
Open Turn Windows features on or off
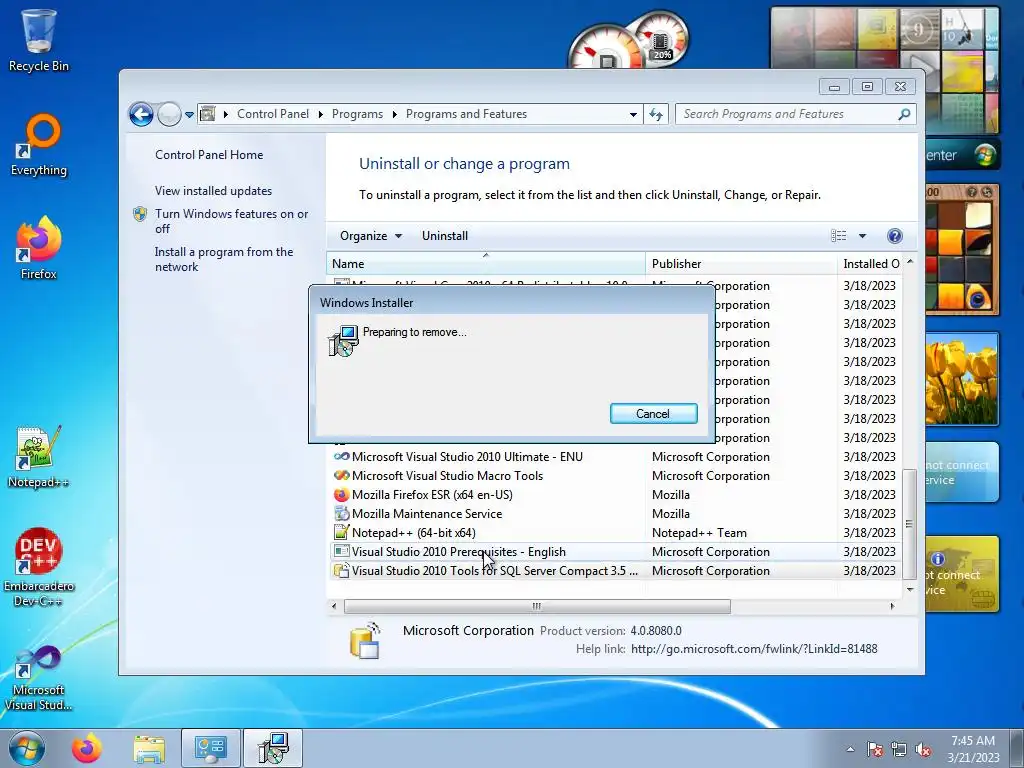231,221
